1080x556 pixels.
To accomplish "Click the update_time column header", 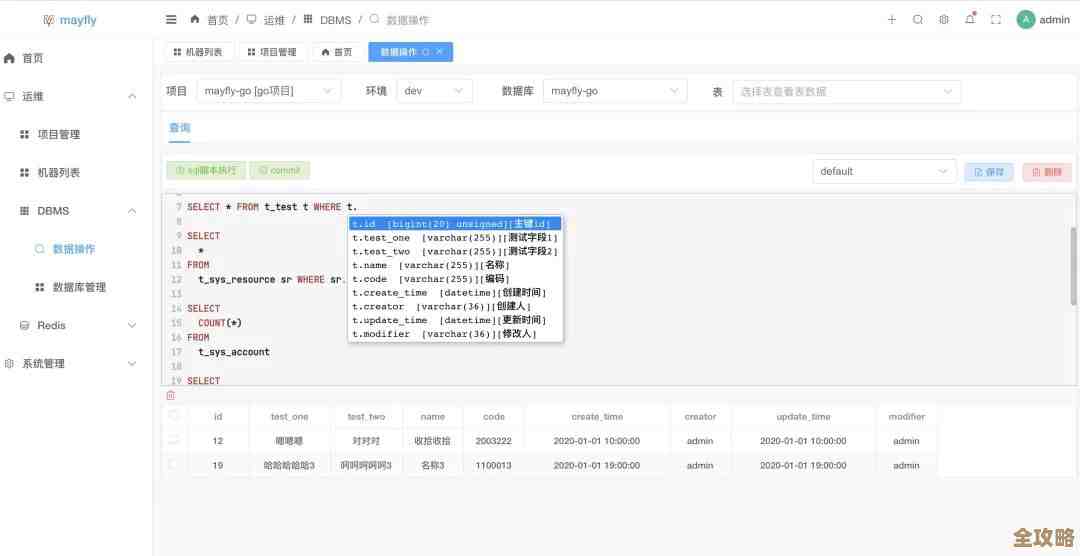I will 803,416.
